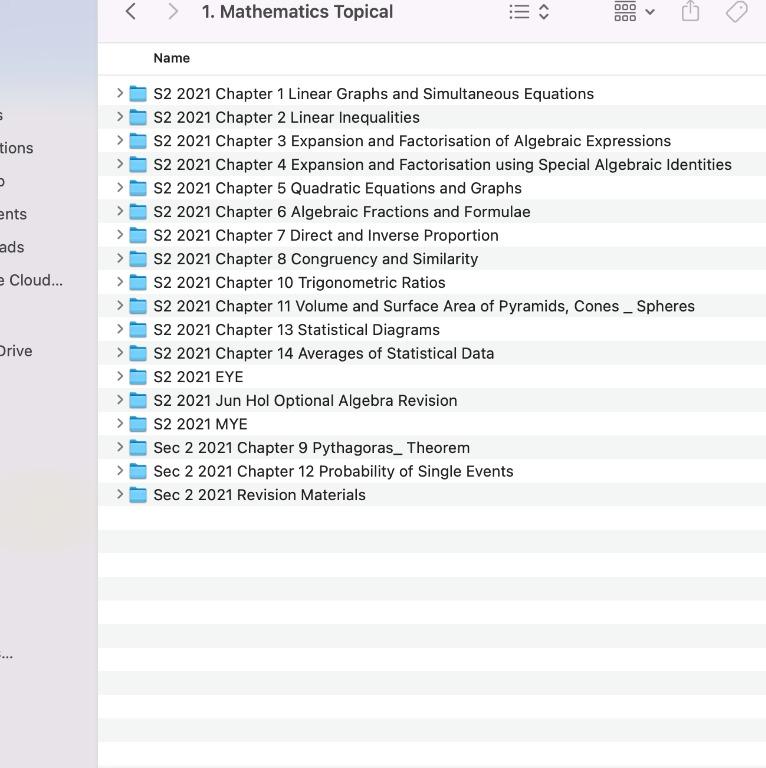Select Jun Hol Optional Algebra Revision folder
Image resolution: width=766 pixels, height=768 pixels.
tap(305, 400)
